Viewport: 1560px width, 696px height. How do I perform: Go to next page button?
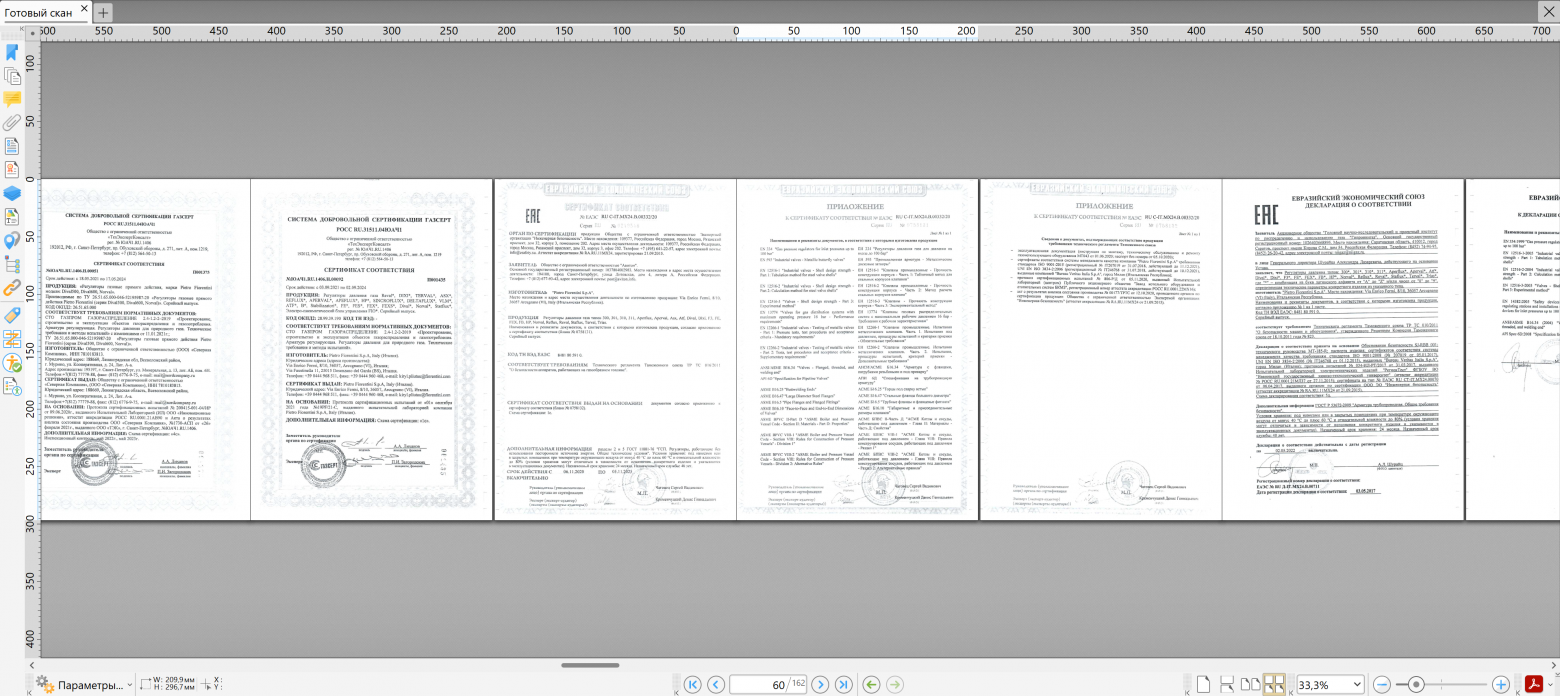(x=820, y=684)
